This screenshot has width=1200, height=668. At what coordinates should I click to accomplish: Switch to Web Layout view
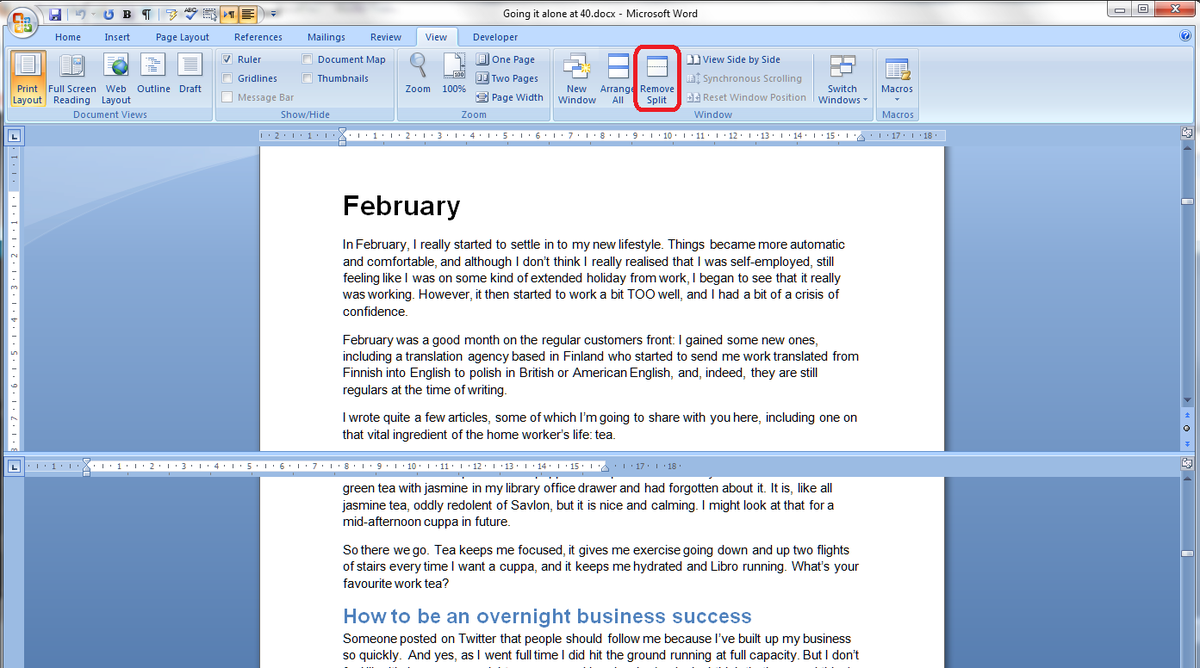[116, 79]
